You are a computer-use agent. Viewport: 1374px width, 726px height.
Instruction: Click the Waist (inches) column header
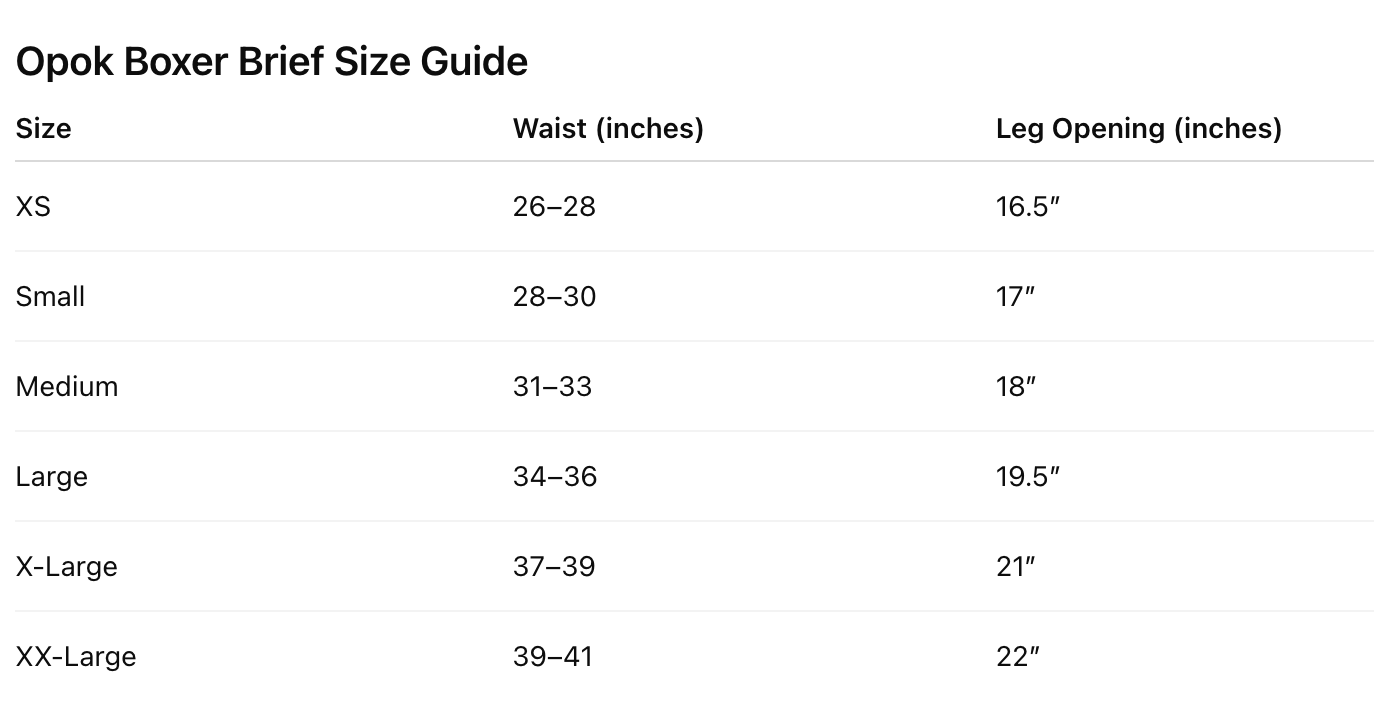[x=608, y=129]
